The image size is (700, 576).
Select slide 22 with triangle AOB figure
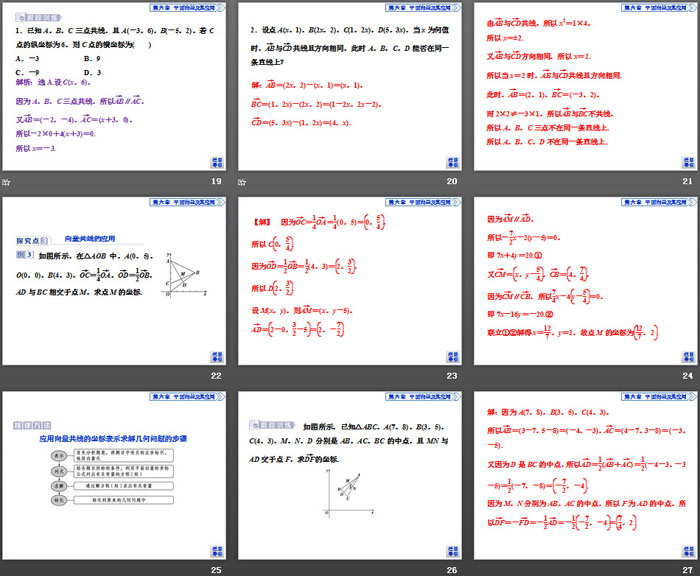pyautogui.click(x=114, y=281)
